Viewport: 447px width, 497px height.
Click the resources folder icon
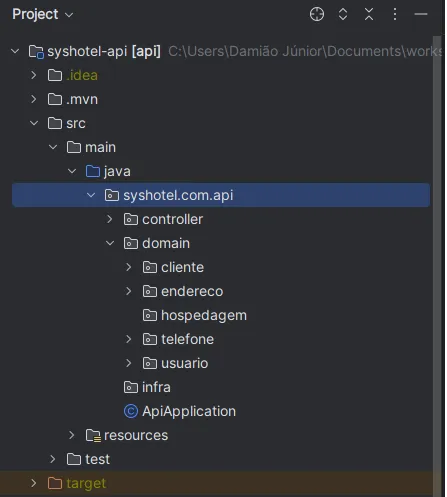(x=93, y=435)
